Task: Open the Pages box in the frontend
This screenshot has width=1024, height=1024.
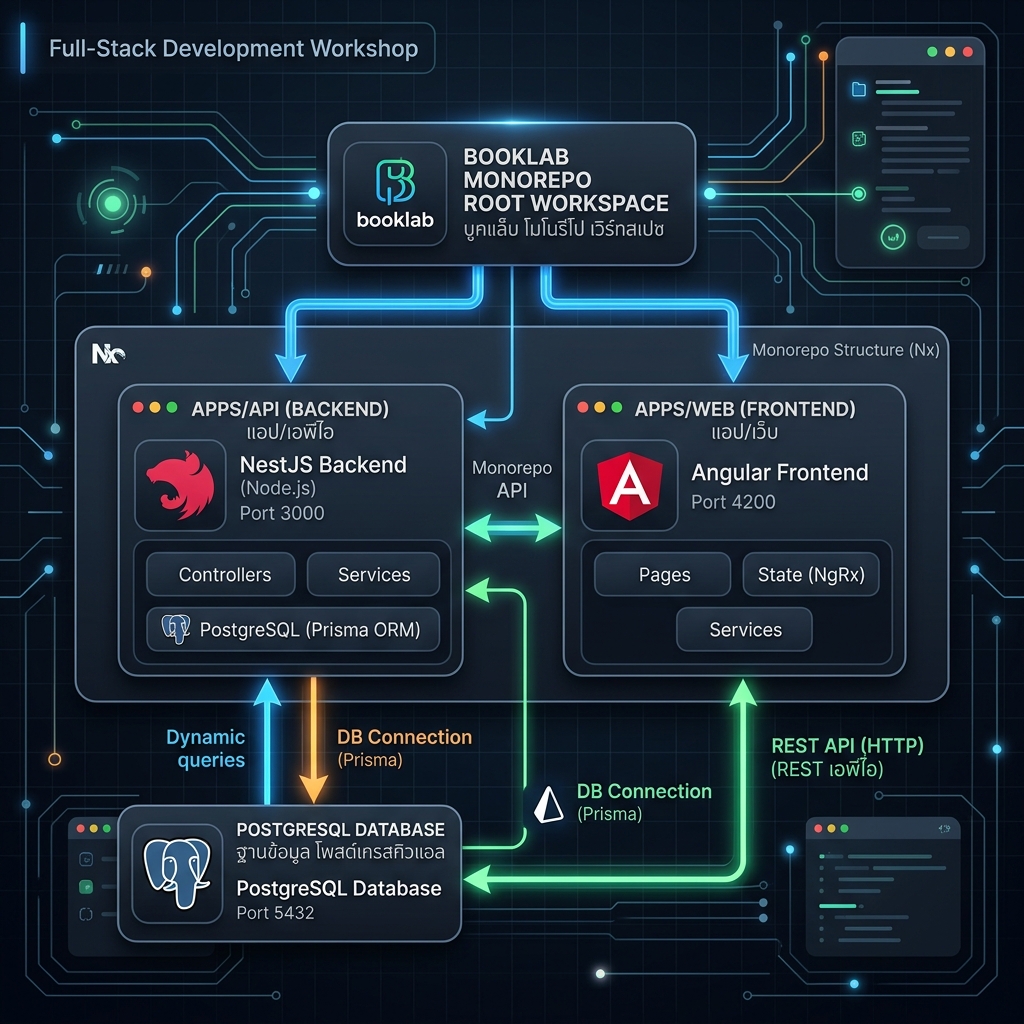Action: pos(662,575)
